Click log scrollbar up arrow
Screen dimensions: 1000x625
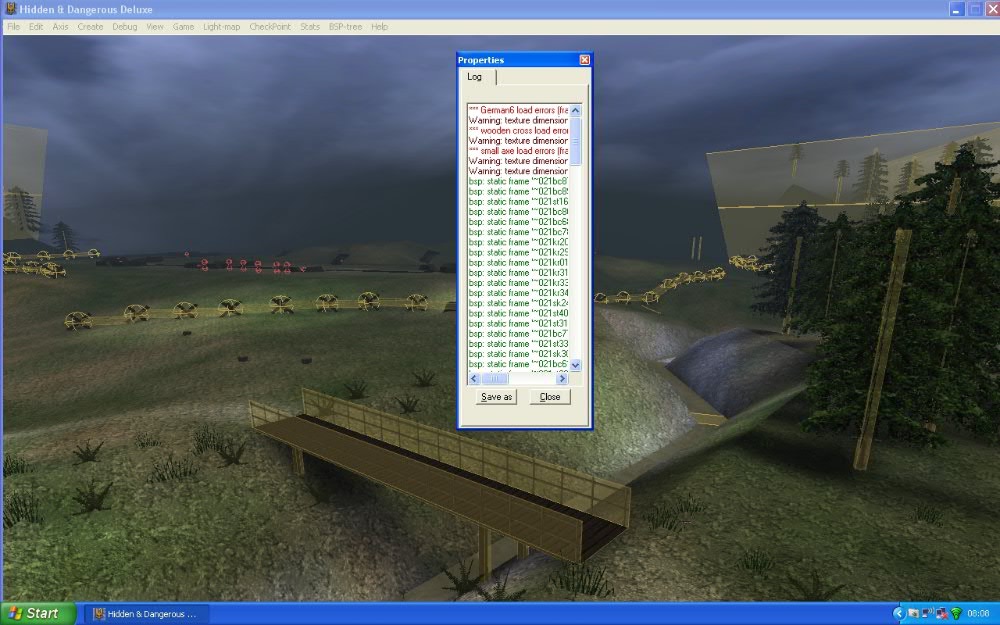575,110
